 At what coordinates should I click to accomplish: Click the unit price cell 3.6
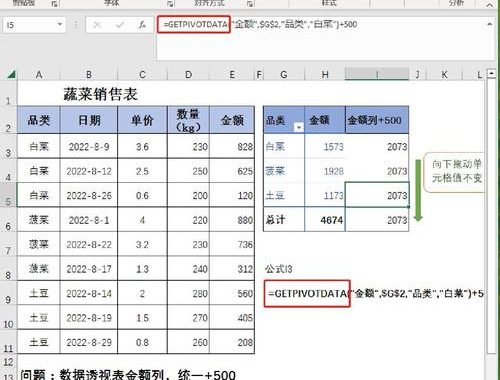142,147
